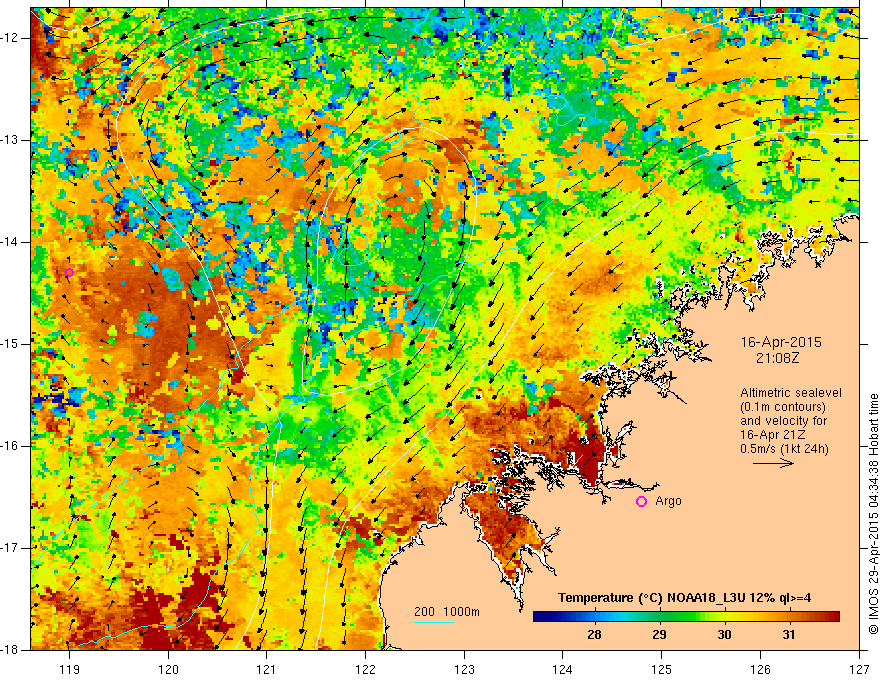Click latitude axis label -15
Screen dimensions: 880x680
(10, 344)
